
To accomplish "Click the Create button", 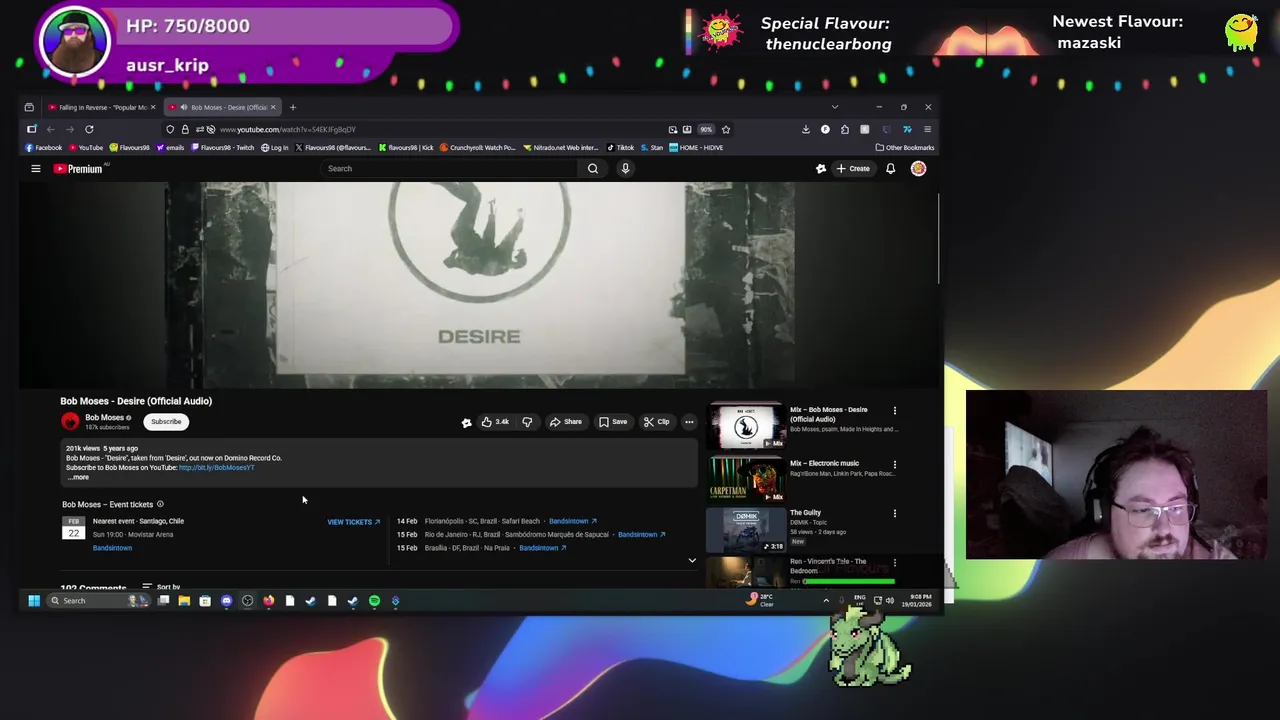I will pyautogui.click(x=853, y=169).
